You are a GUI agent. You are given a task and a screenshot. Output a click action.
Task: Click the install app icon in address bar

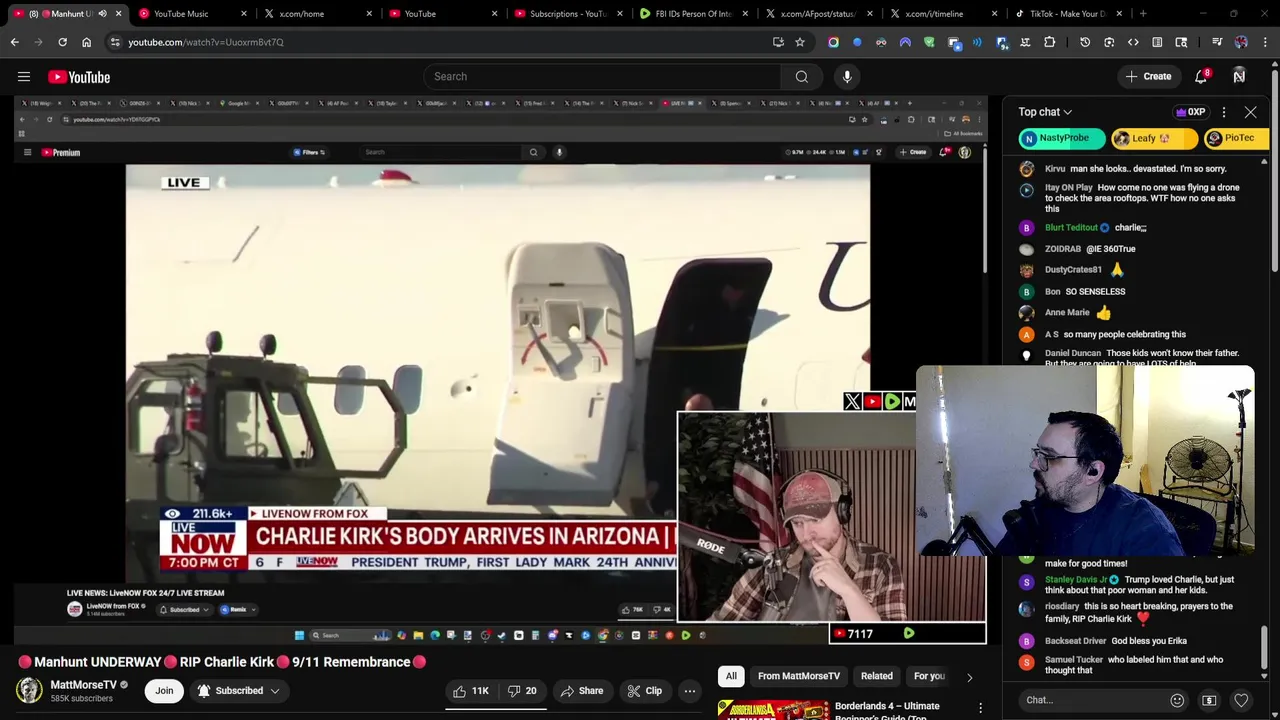(778, 42)
